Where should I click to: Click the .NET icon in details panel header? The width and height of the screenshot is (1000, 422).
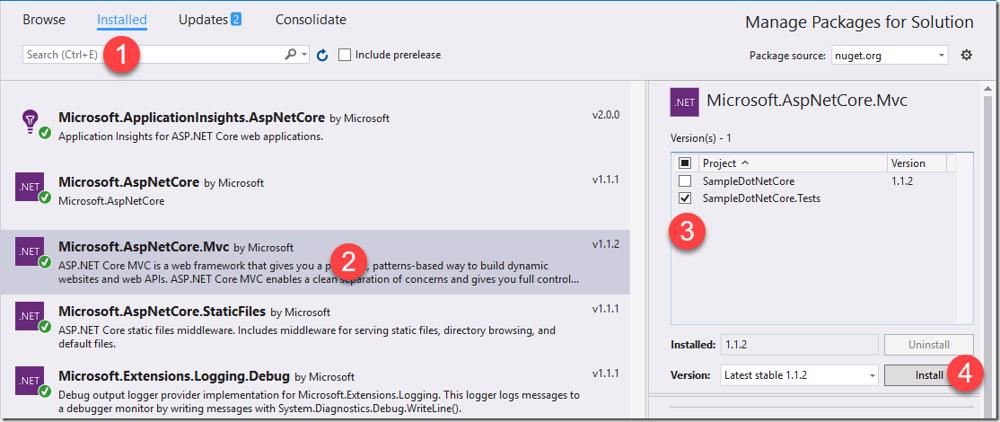pyautogui.click(x=684, y=102)
